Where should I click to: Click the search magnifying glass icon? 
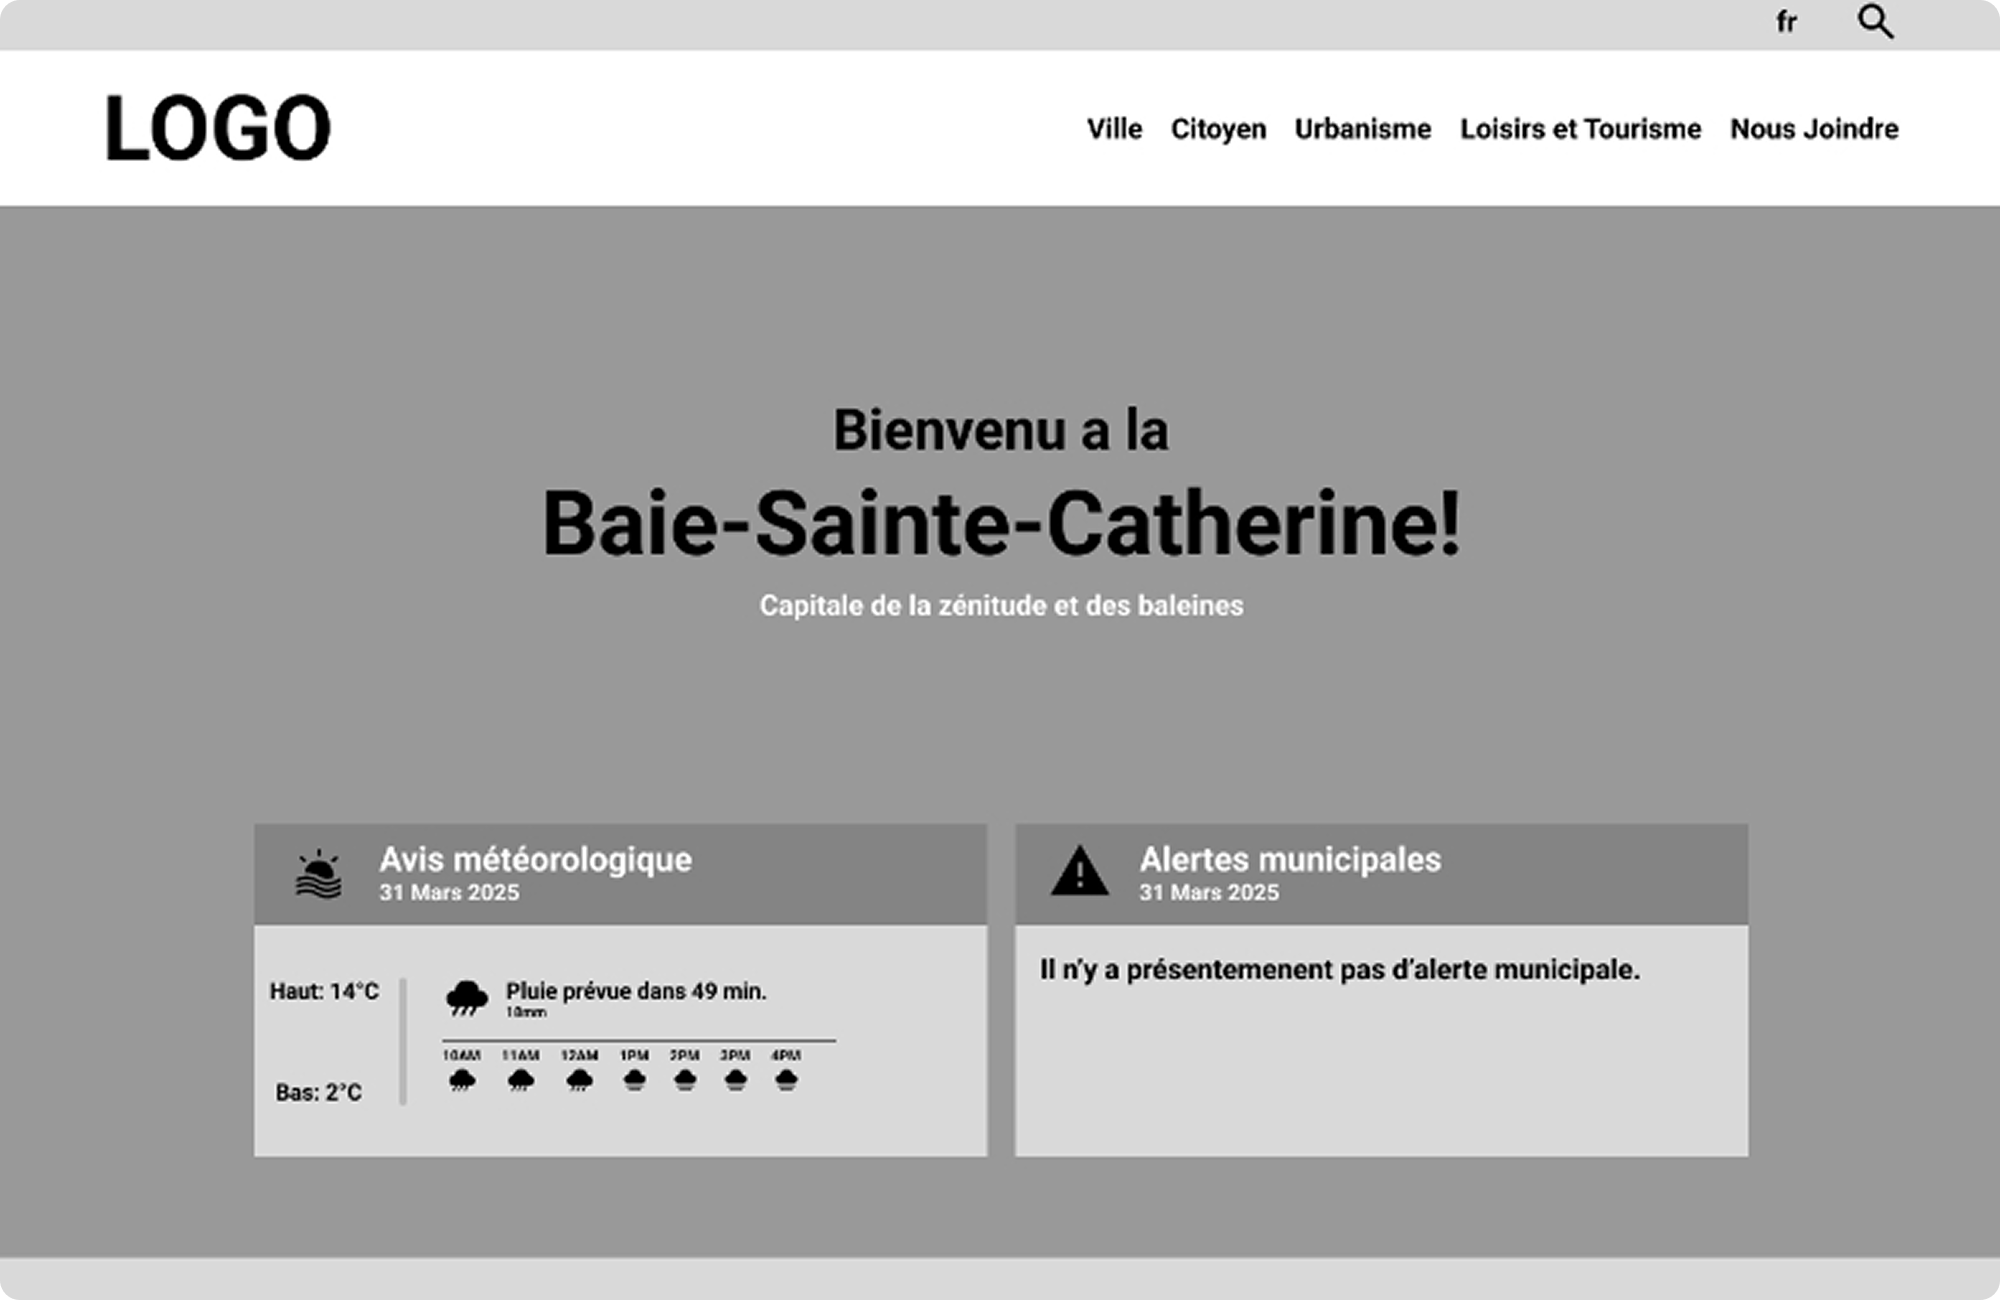[1875, 21]
